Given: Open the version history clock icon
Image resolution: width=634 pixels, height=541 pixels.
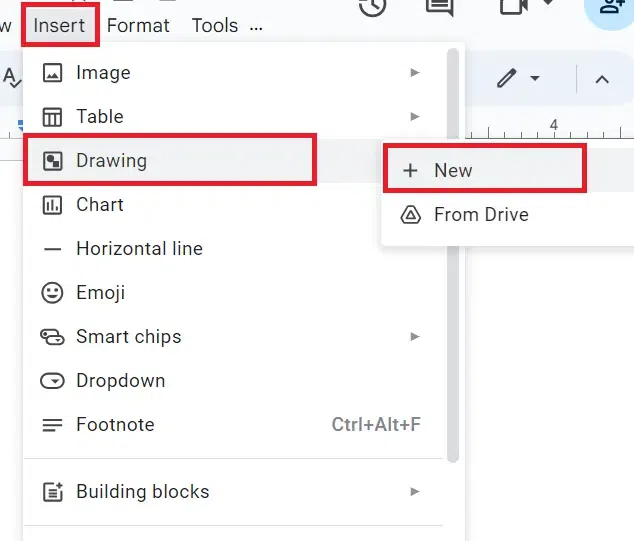Looking at the screenshot, I should [x=373, y=6].
